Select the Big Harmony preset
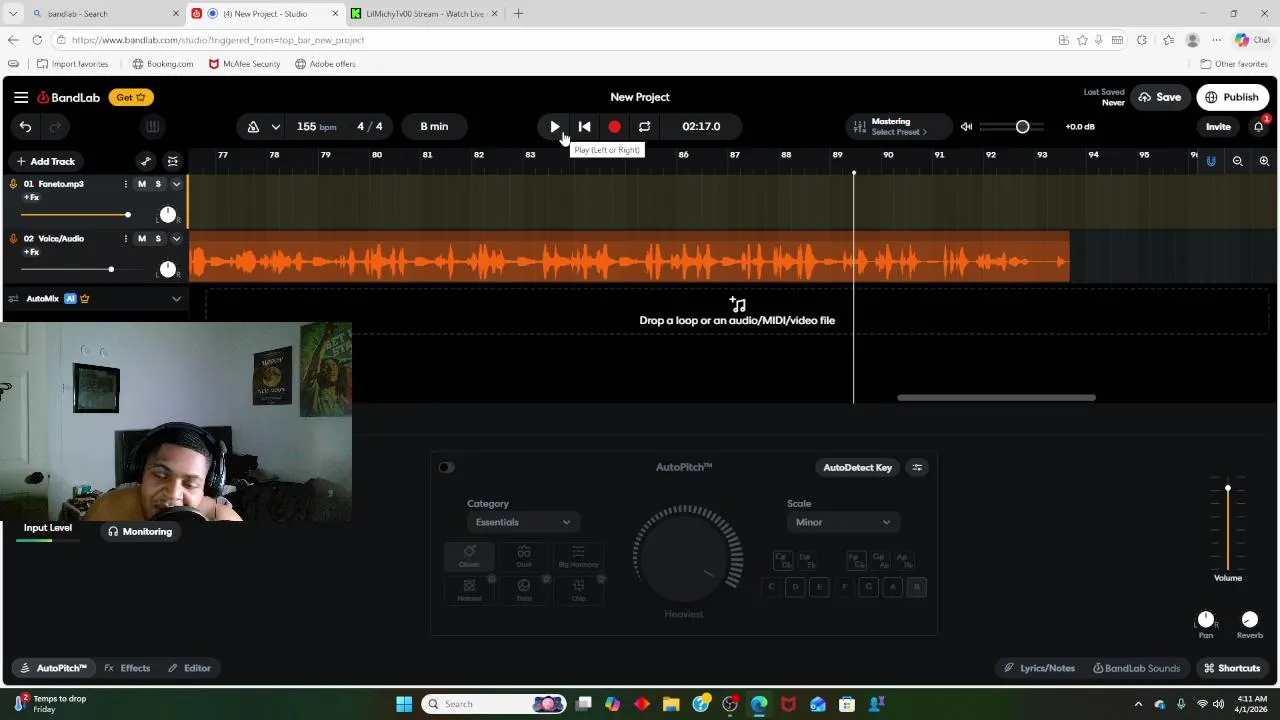The width and height of the screenshot is (1280, 720). click(x=578, y=557)
